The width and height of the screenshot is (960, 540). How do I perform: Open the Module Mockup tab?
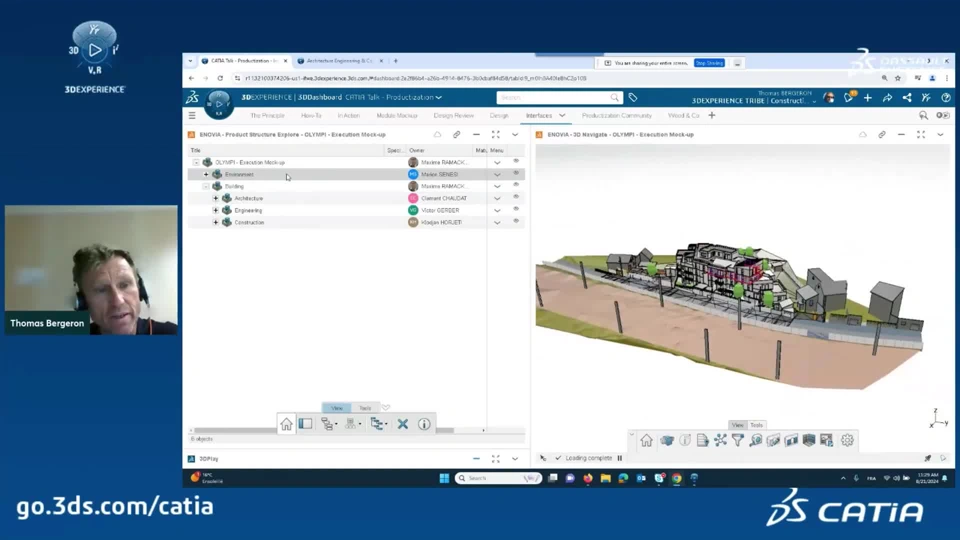click(x=397, y=115)
